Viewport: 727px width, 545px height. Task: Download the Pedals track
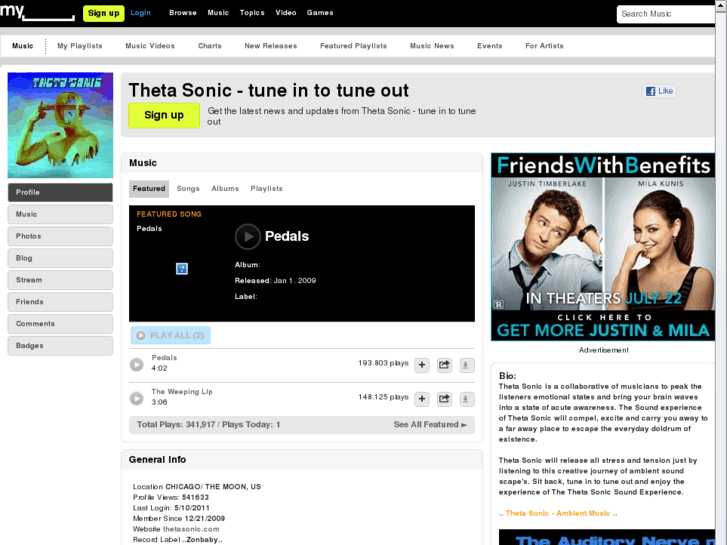[466, 365]
